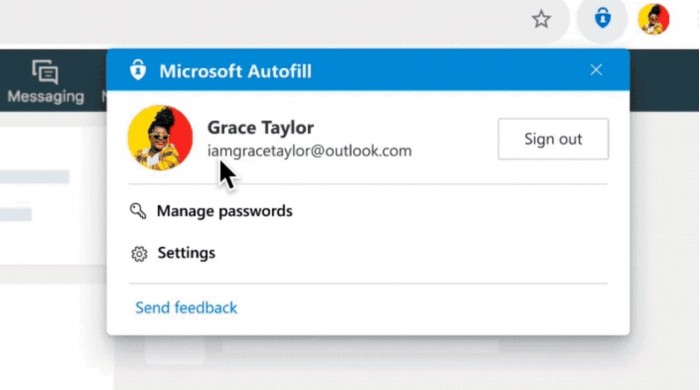Click the lock logo in Autofill header
The height and width of the screenshot is (390, 700).
(x=138, y=70)
